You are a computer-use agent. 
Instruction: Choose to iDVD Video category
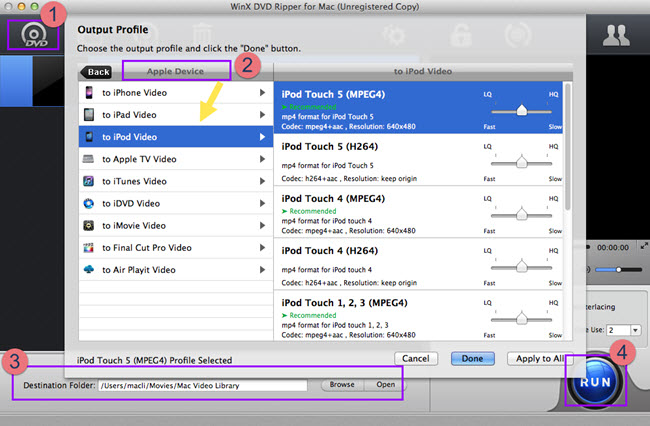(176, 203)
